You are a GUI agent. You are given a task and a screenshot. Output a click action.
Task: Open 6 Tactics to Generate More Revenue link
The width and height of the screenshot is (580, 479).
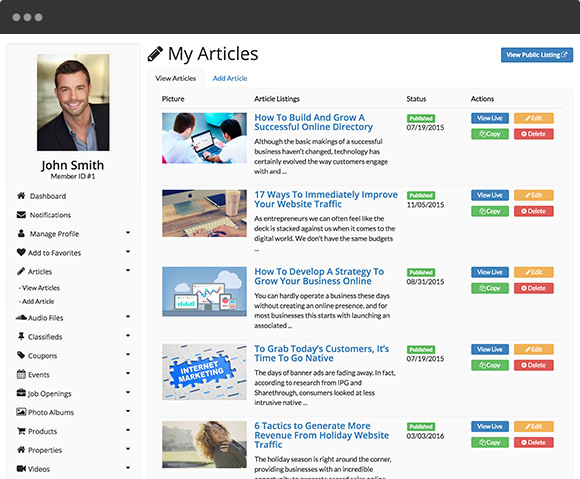click(321, 435)
